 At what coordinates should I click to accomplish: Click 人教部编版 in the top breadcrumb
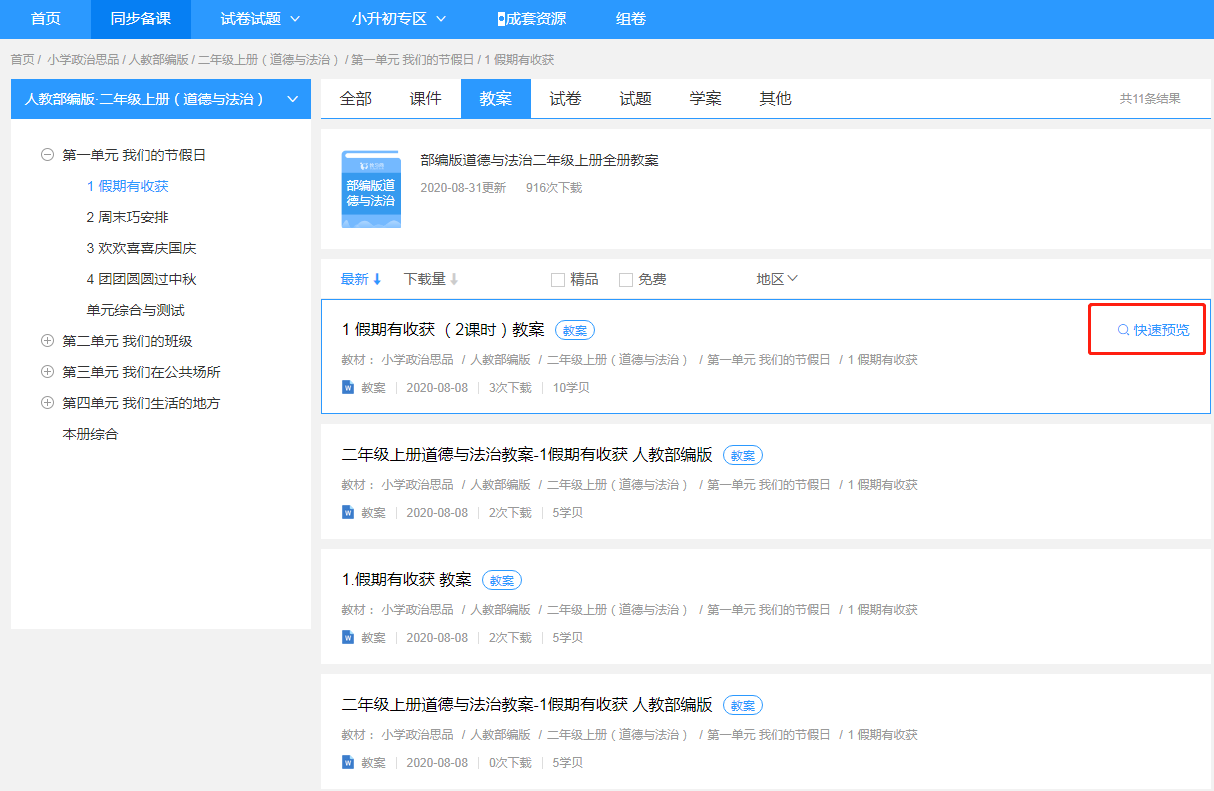pos(159,60)
